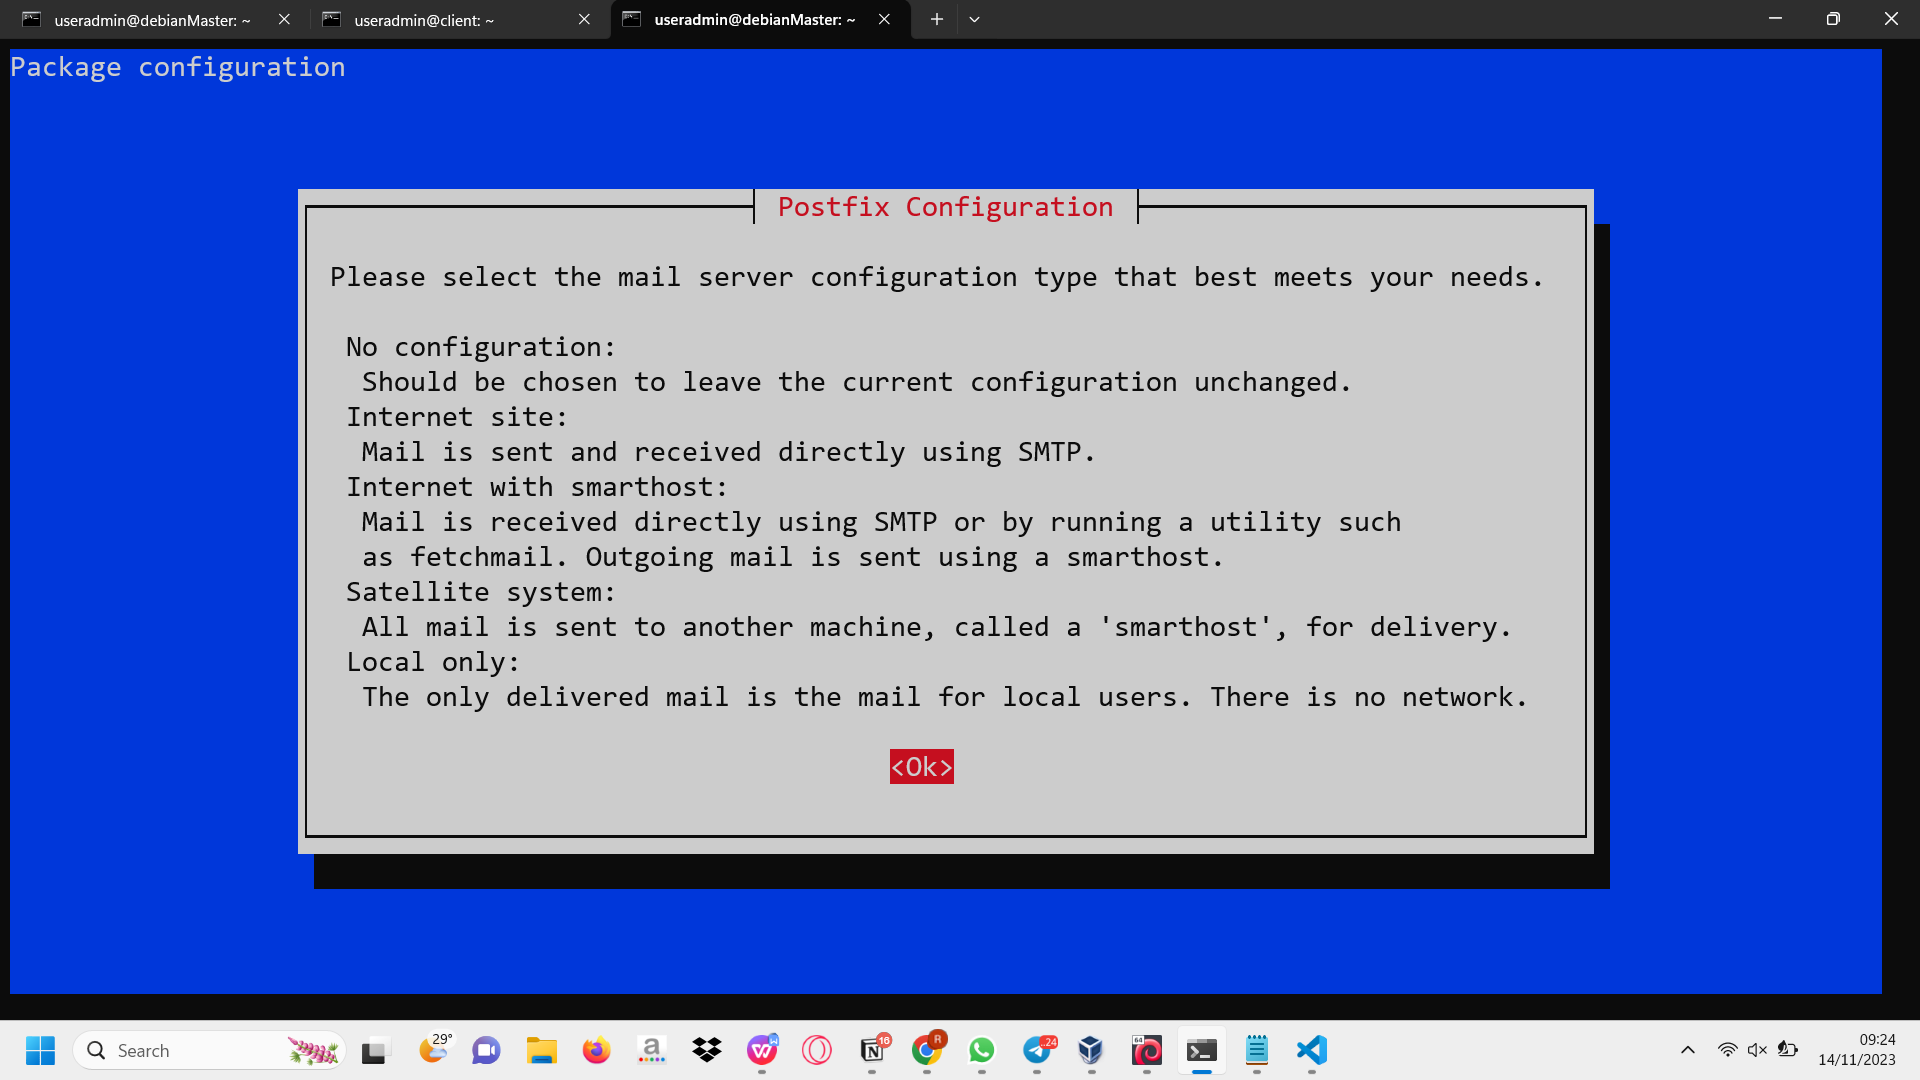Click the "Internet site:" option heading
1920x1080 pixels.
point(457,417)
